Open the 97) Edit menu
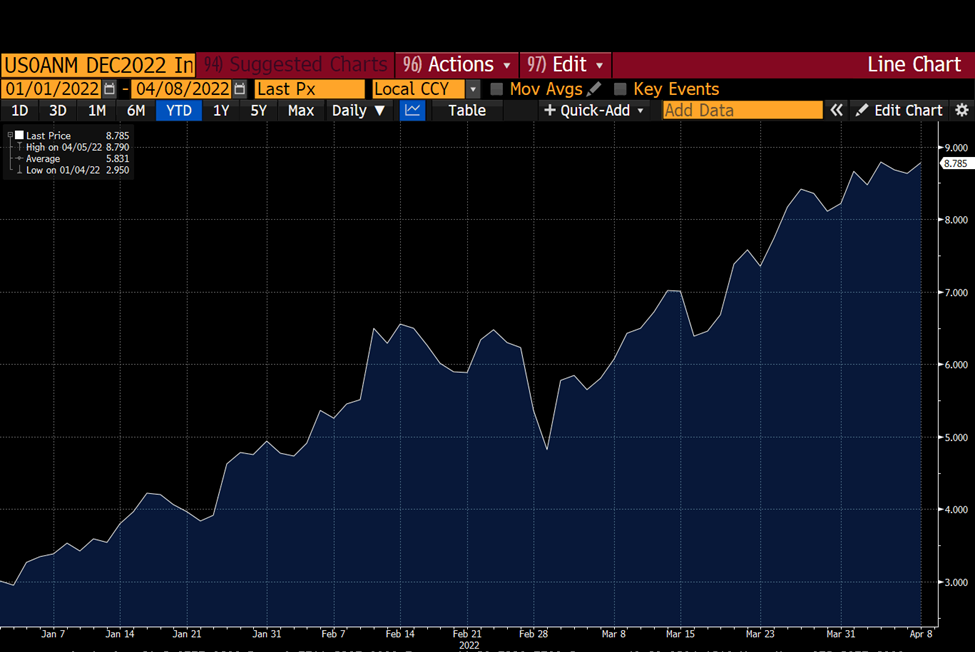Viewport: 975px width, 652px height. pos(565,65)
